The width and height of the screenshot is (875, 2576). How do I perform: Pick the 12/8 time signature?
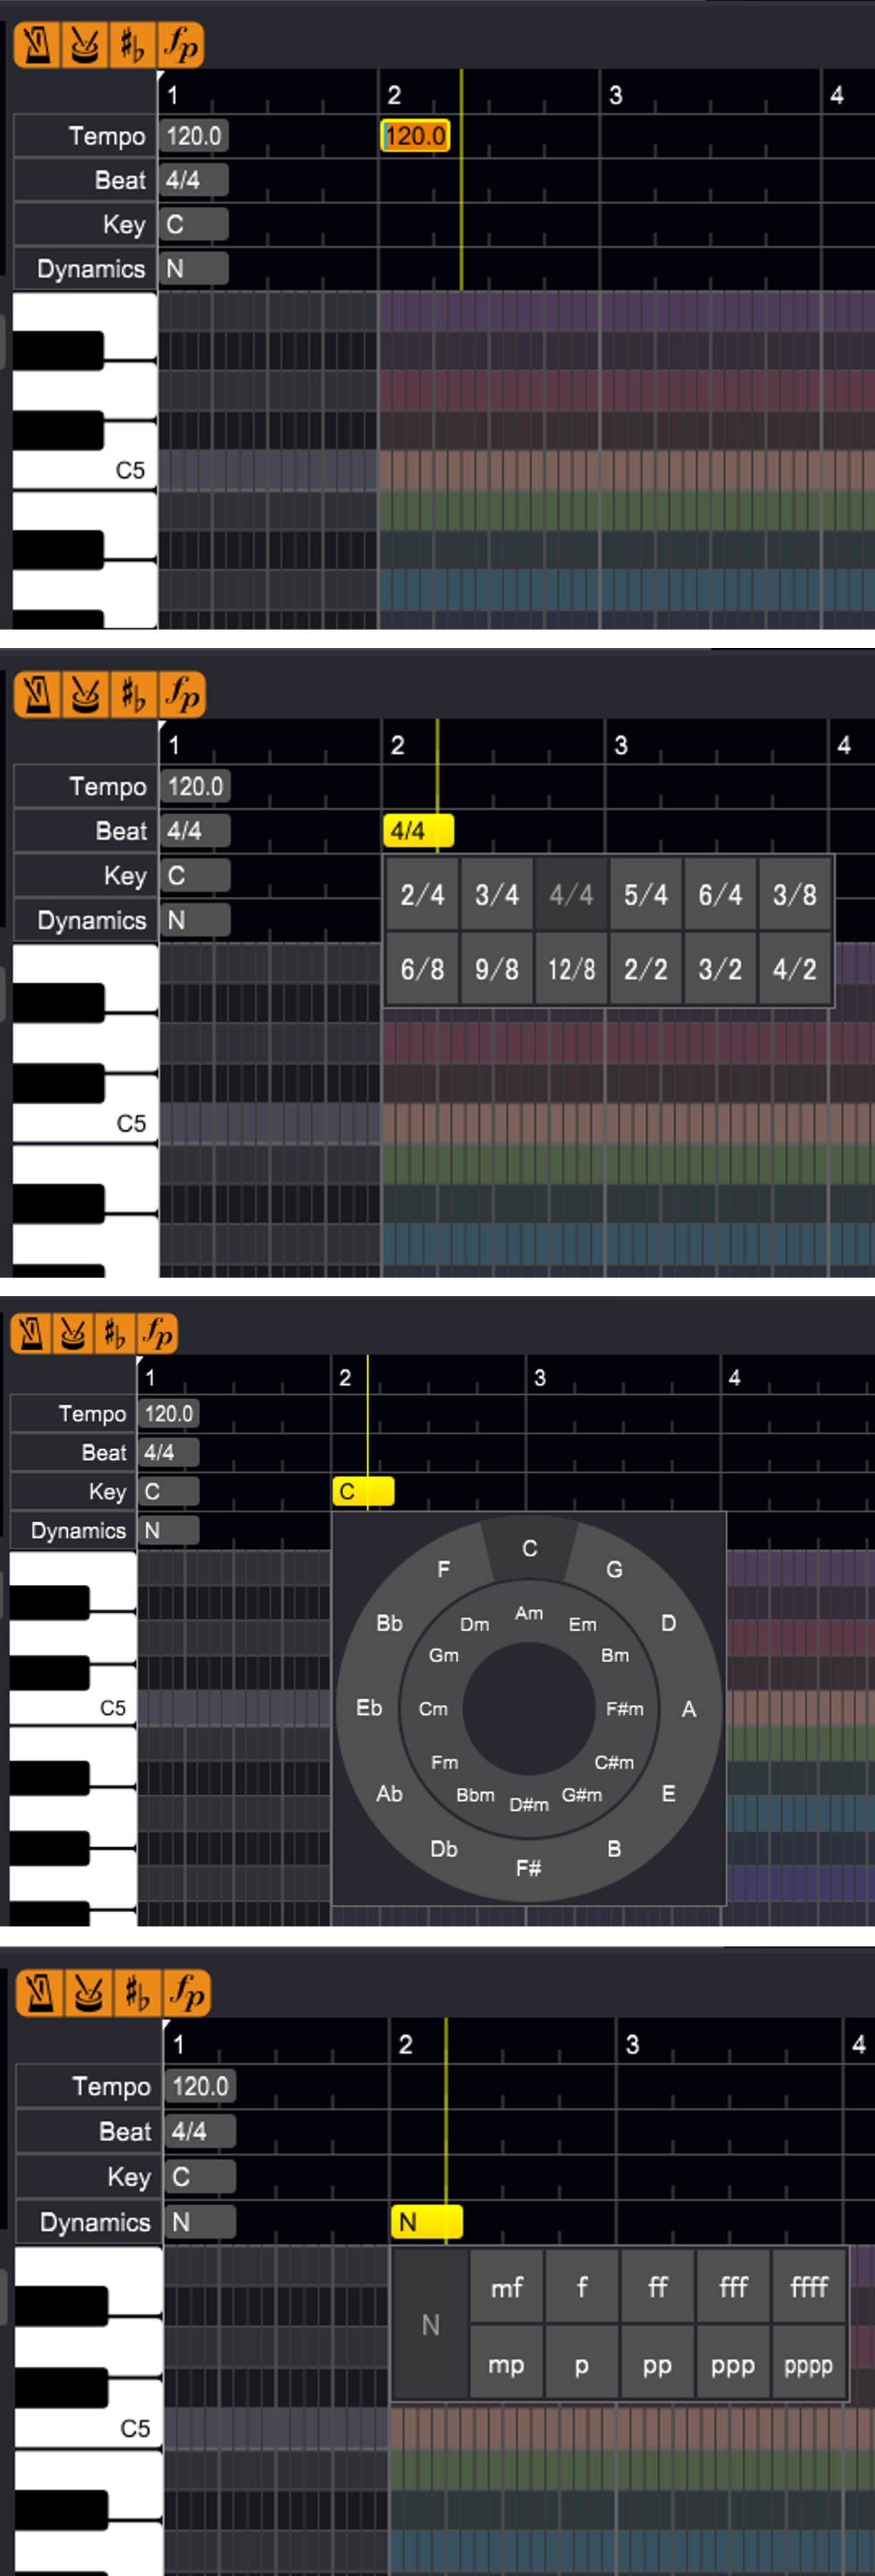click(x=571, y=969)
